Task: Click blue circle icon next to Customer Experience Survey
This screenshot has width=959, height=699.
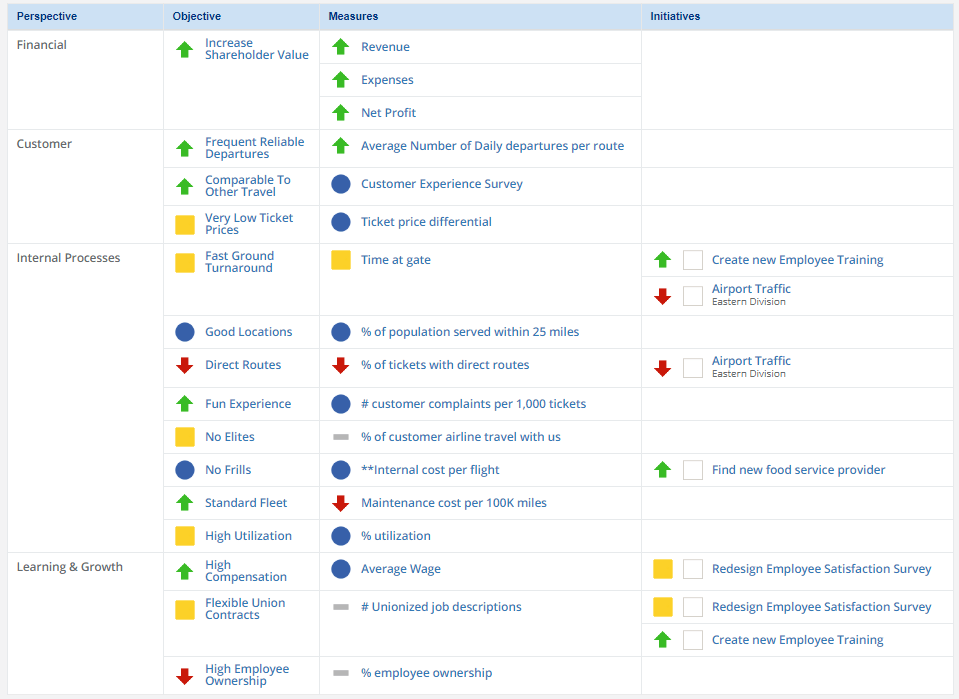Action: click(x=341, y=184)
